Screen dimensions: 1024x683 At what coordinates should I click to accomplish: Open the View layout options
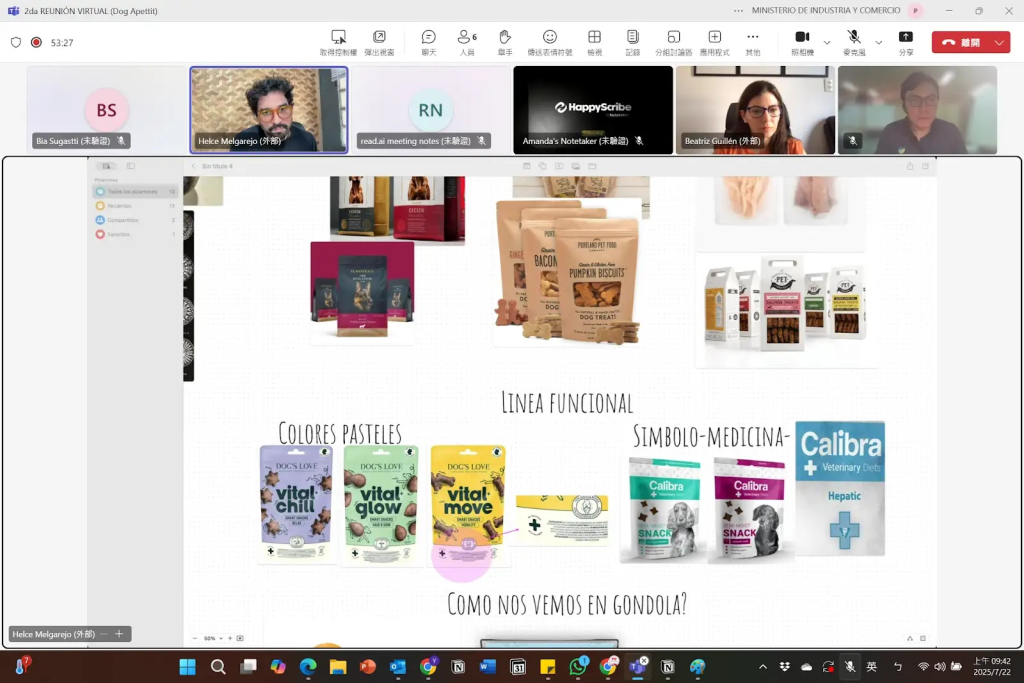[x=594, y=42]
